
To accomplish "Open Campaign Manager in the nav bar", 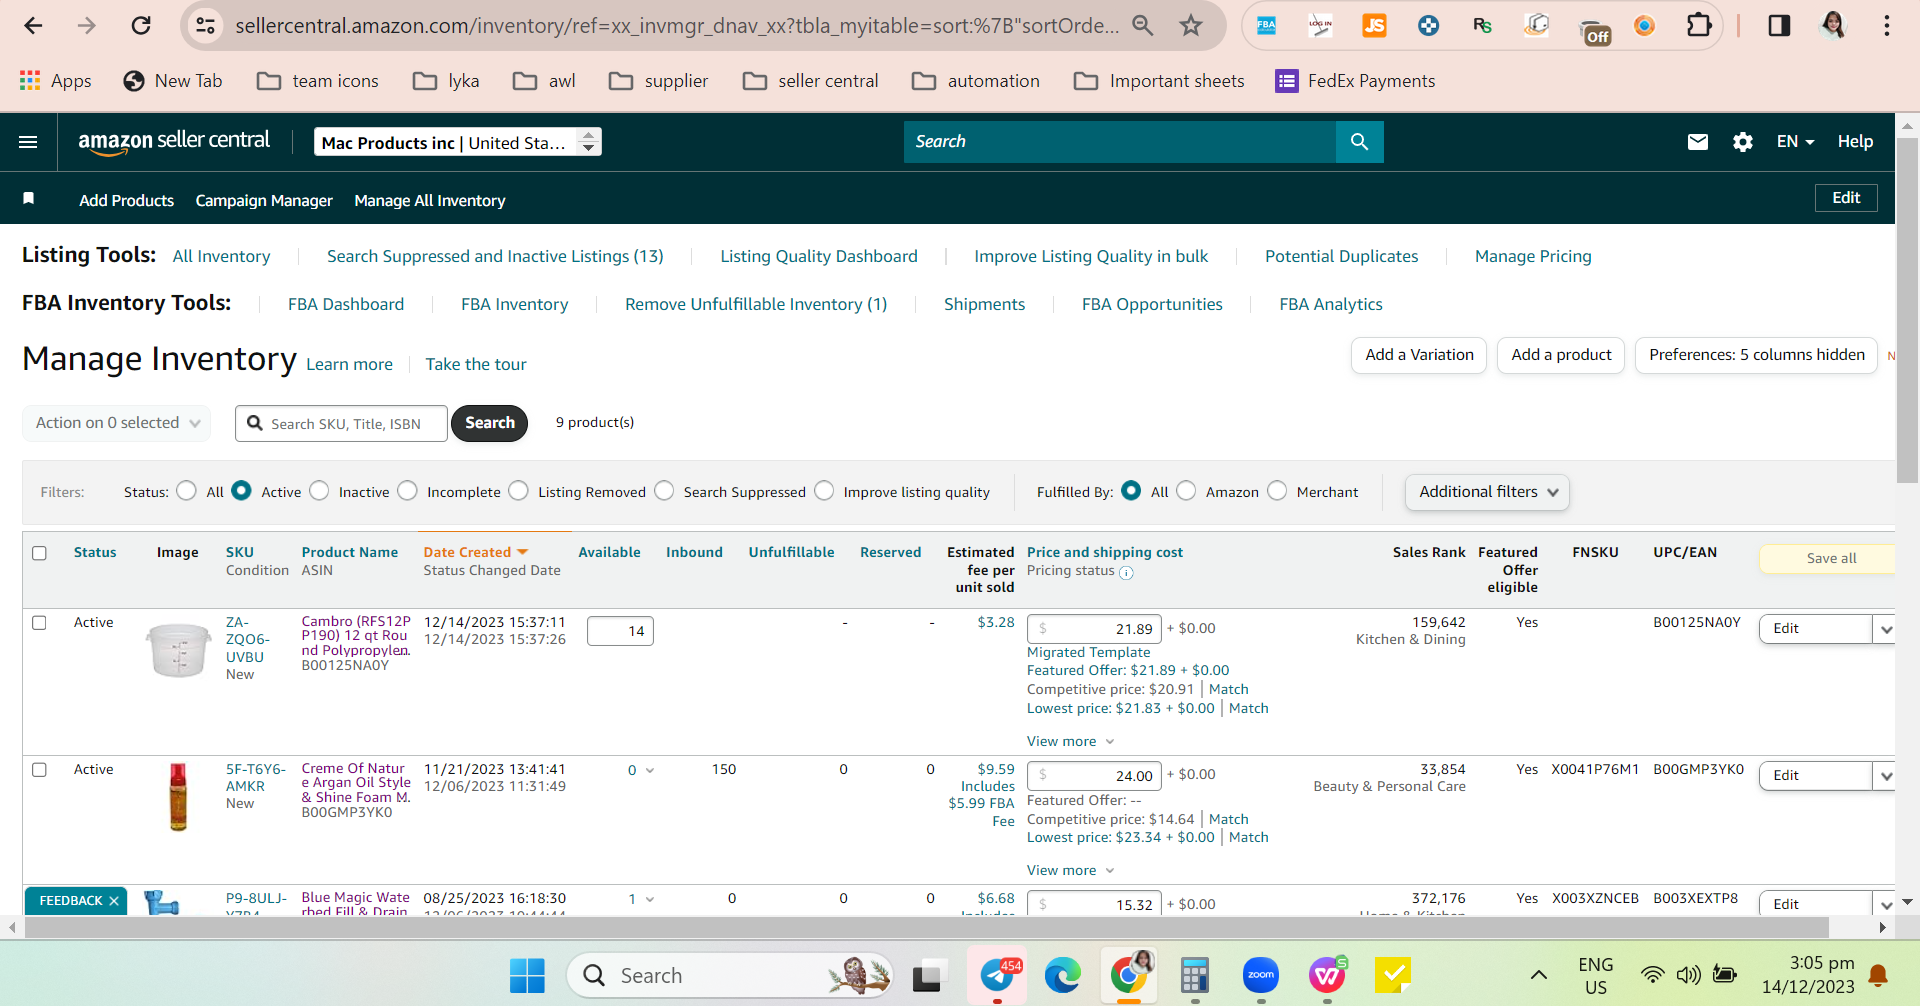I will coord(264,200).
